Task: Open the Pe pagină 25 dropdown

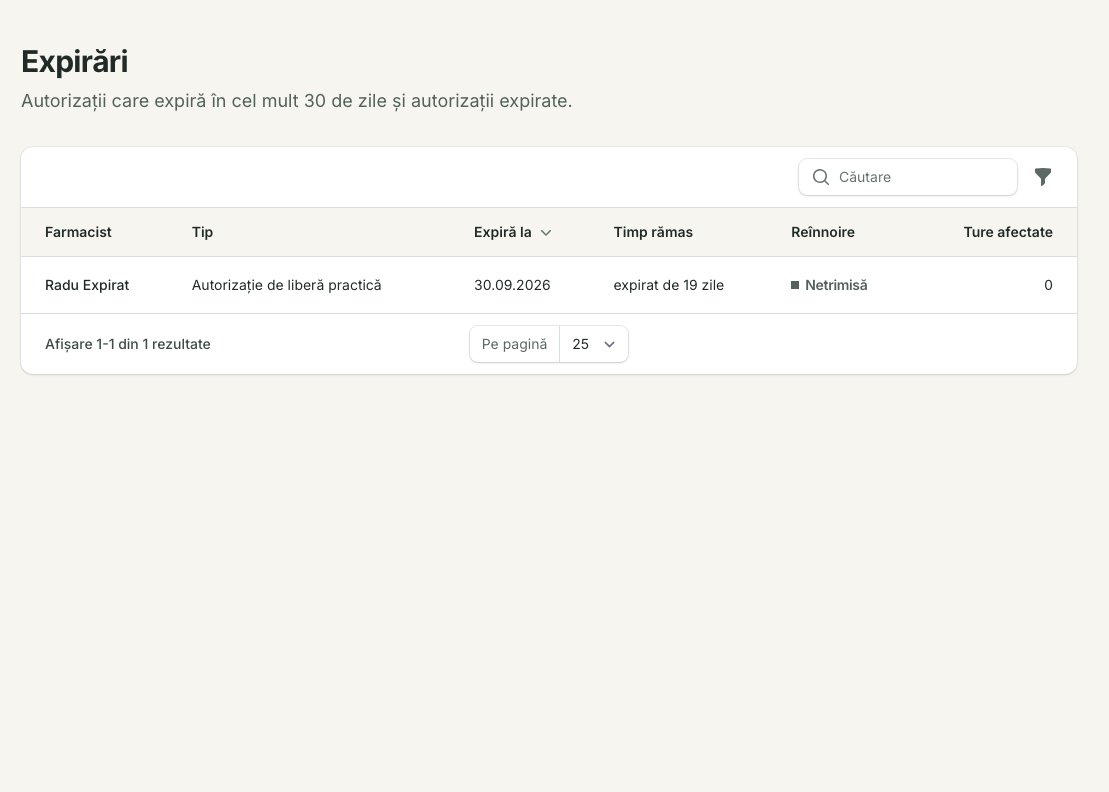Action: (x=593, y=344)
